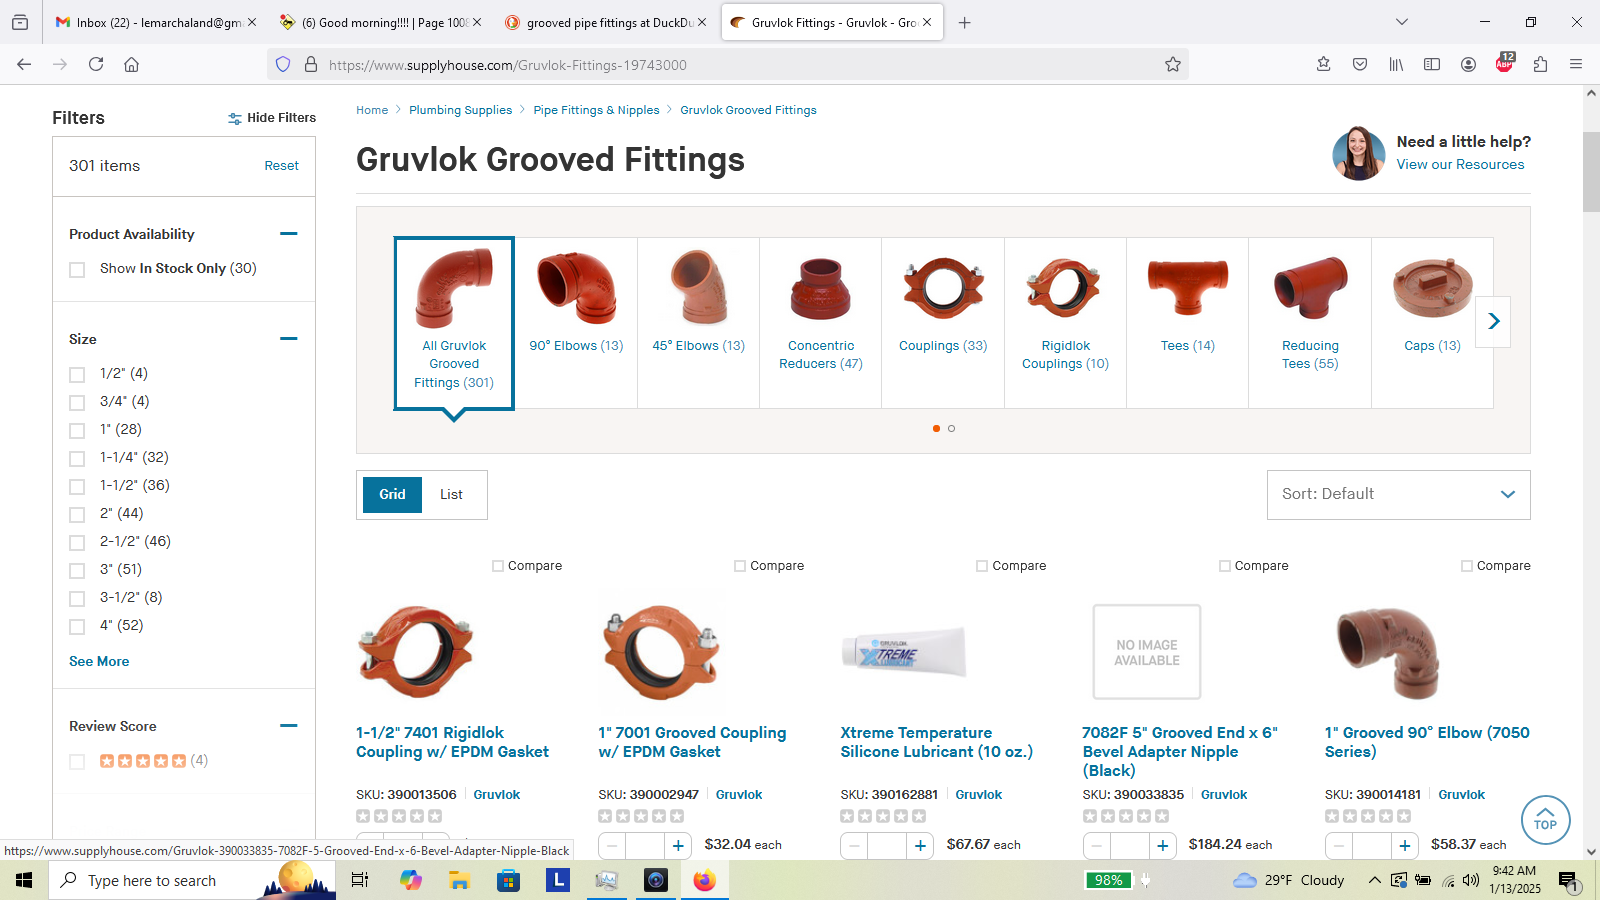Image resolution: width=1600 pixels, height=900 pixels.
Task: Go to second carousel page dot
Action: pyautogui.click(x=951, y=428)
